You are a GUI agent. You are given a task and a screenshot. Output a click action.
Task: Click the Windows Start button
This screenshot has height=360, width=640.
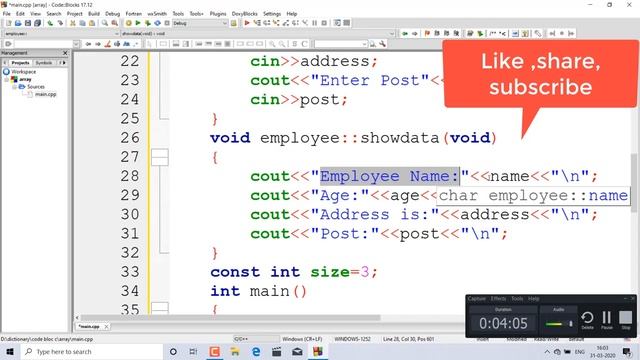(10, 351)
